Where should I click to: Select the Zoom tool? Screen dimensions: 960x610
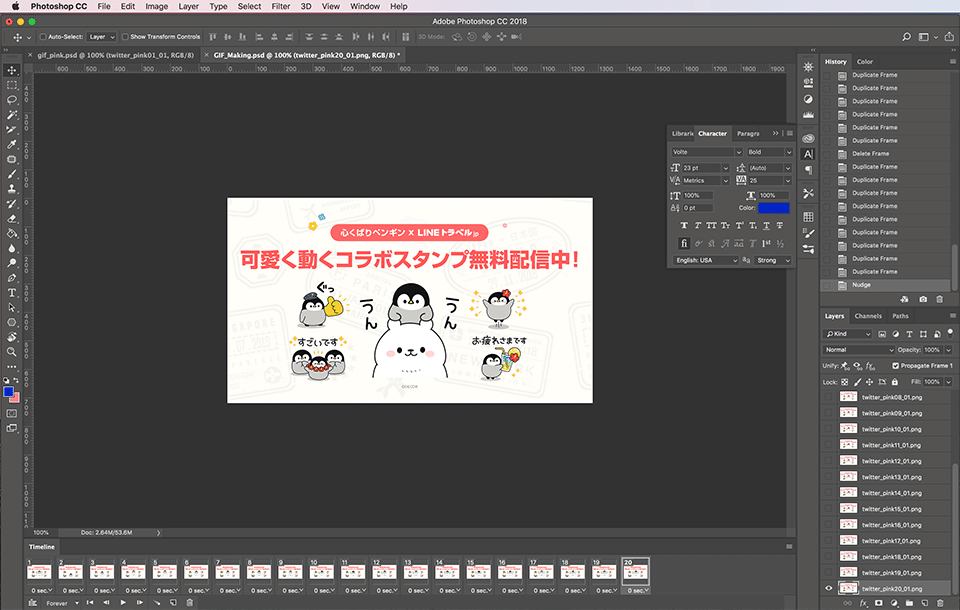(12, 352)
